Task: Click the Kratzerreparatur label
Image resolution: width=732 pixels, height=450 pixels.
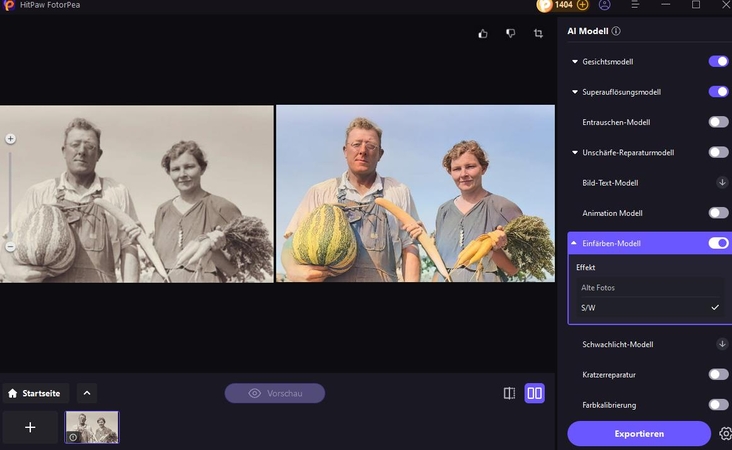Action: click(609, 375)
